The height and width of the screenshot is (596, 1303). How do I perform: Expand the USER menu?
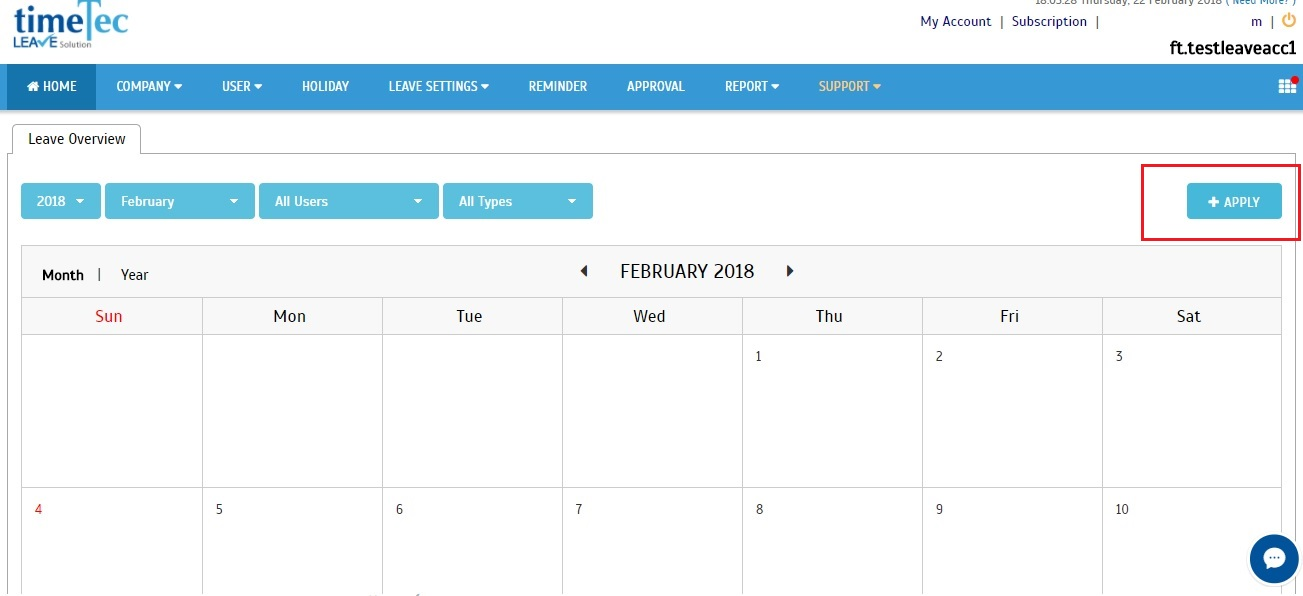pos(242,87)
